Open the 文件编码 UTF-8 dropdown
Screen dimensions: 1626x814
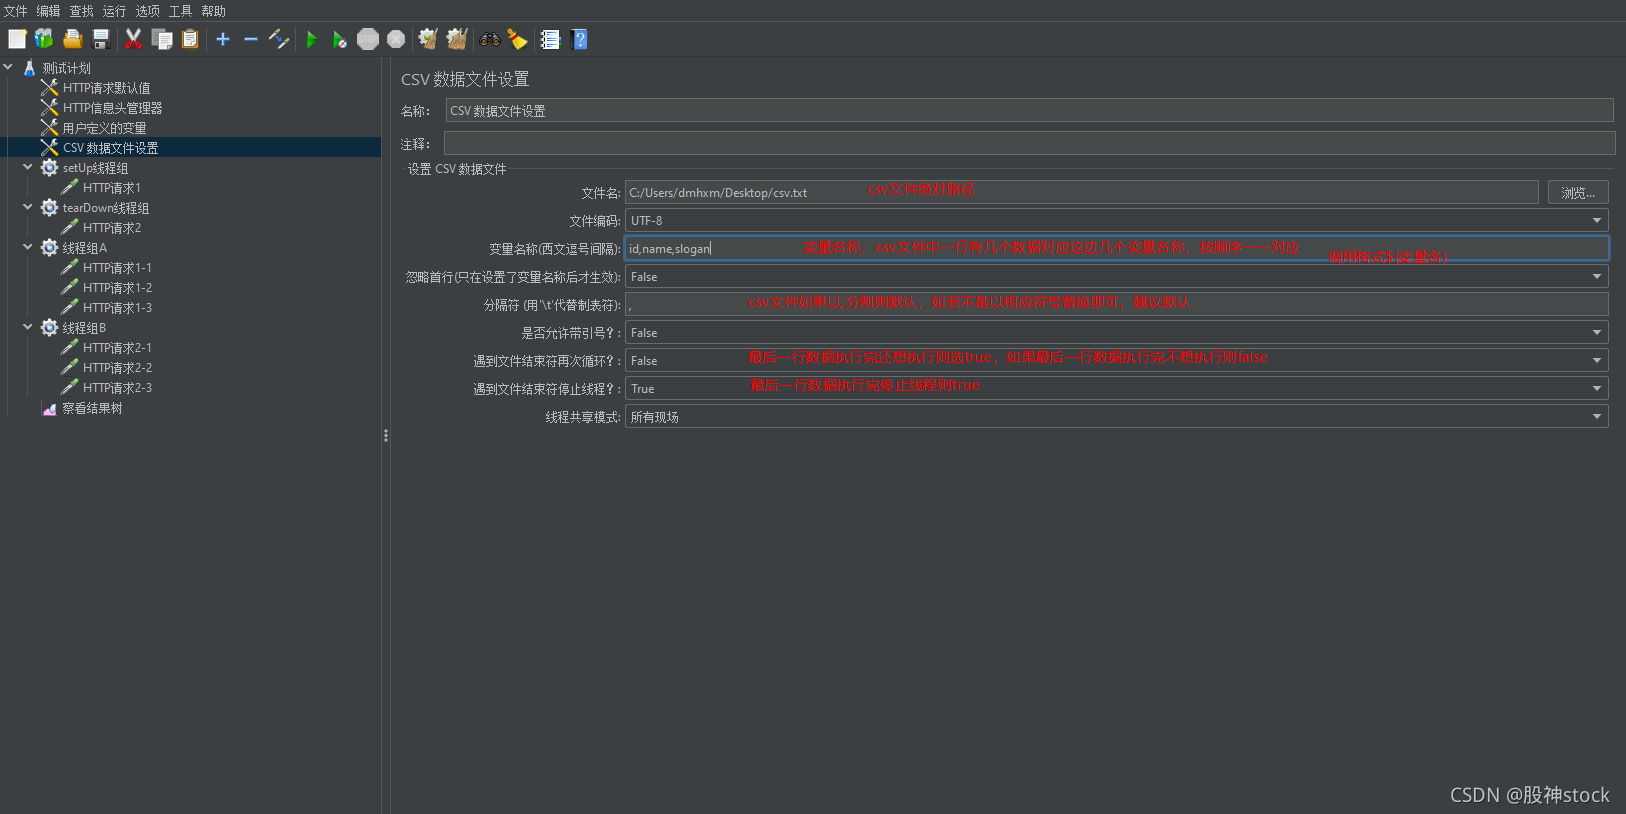(1116, 220)
